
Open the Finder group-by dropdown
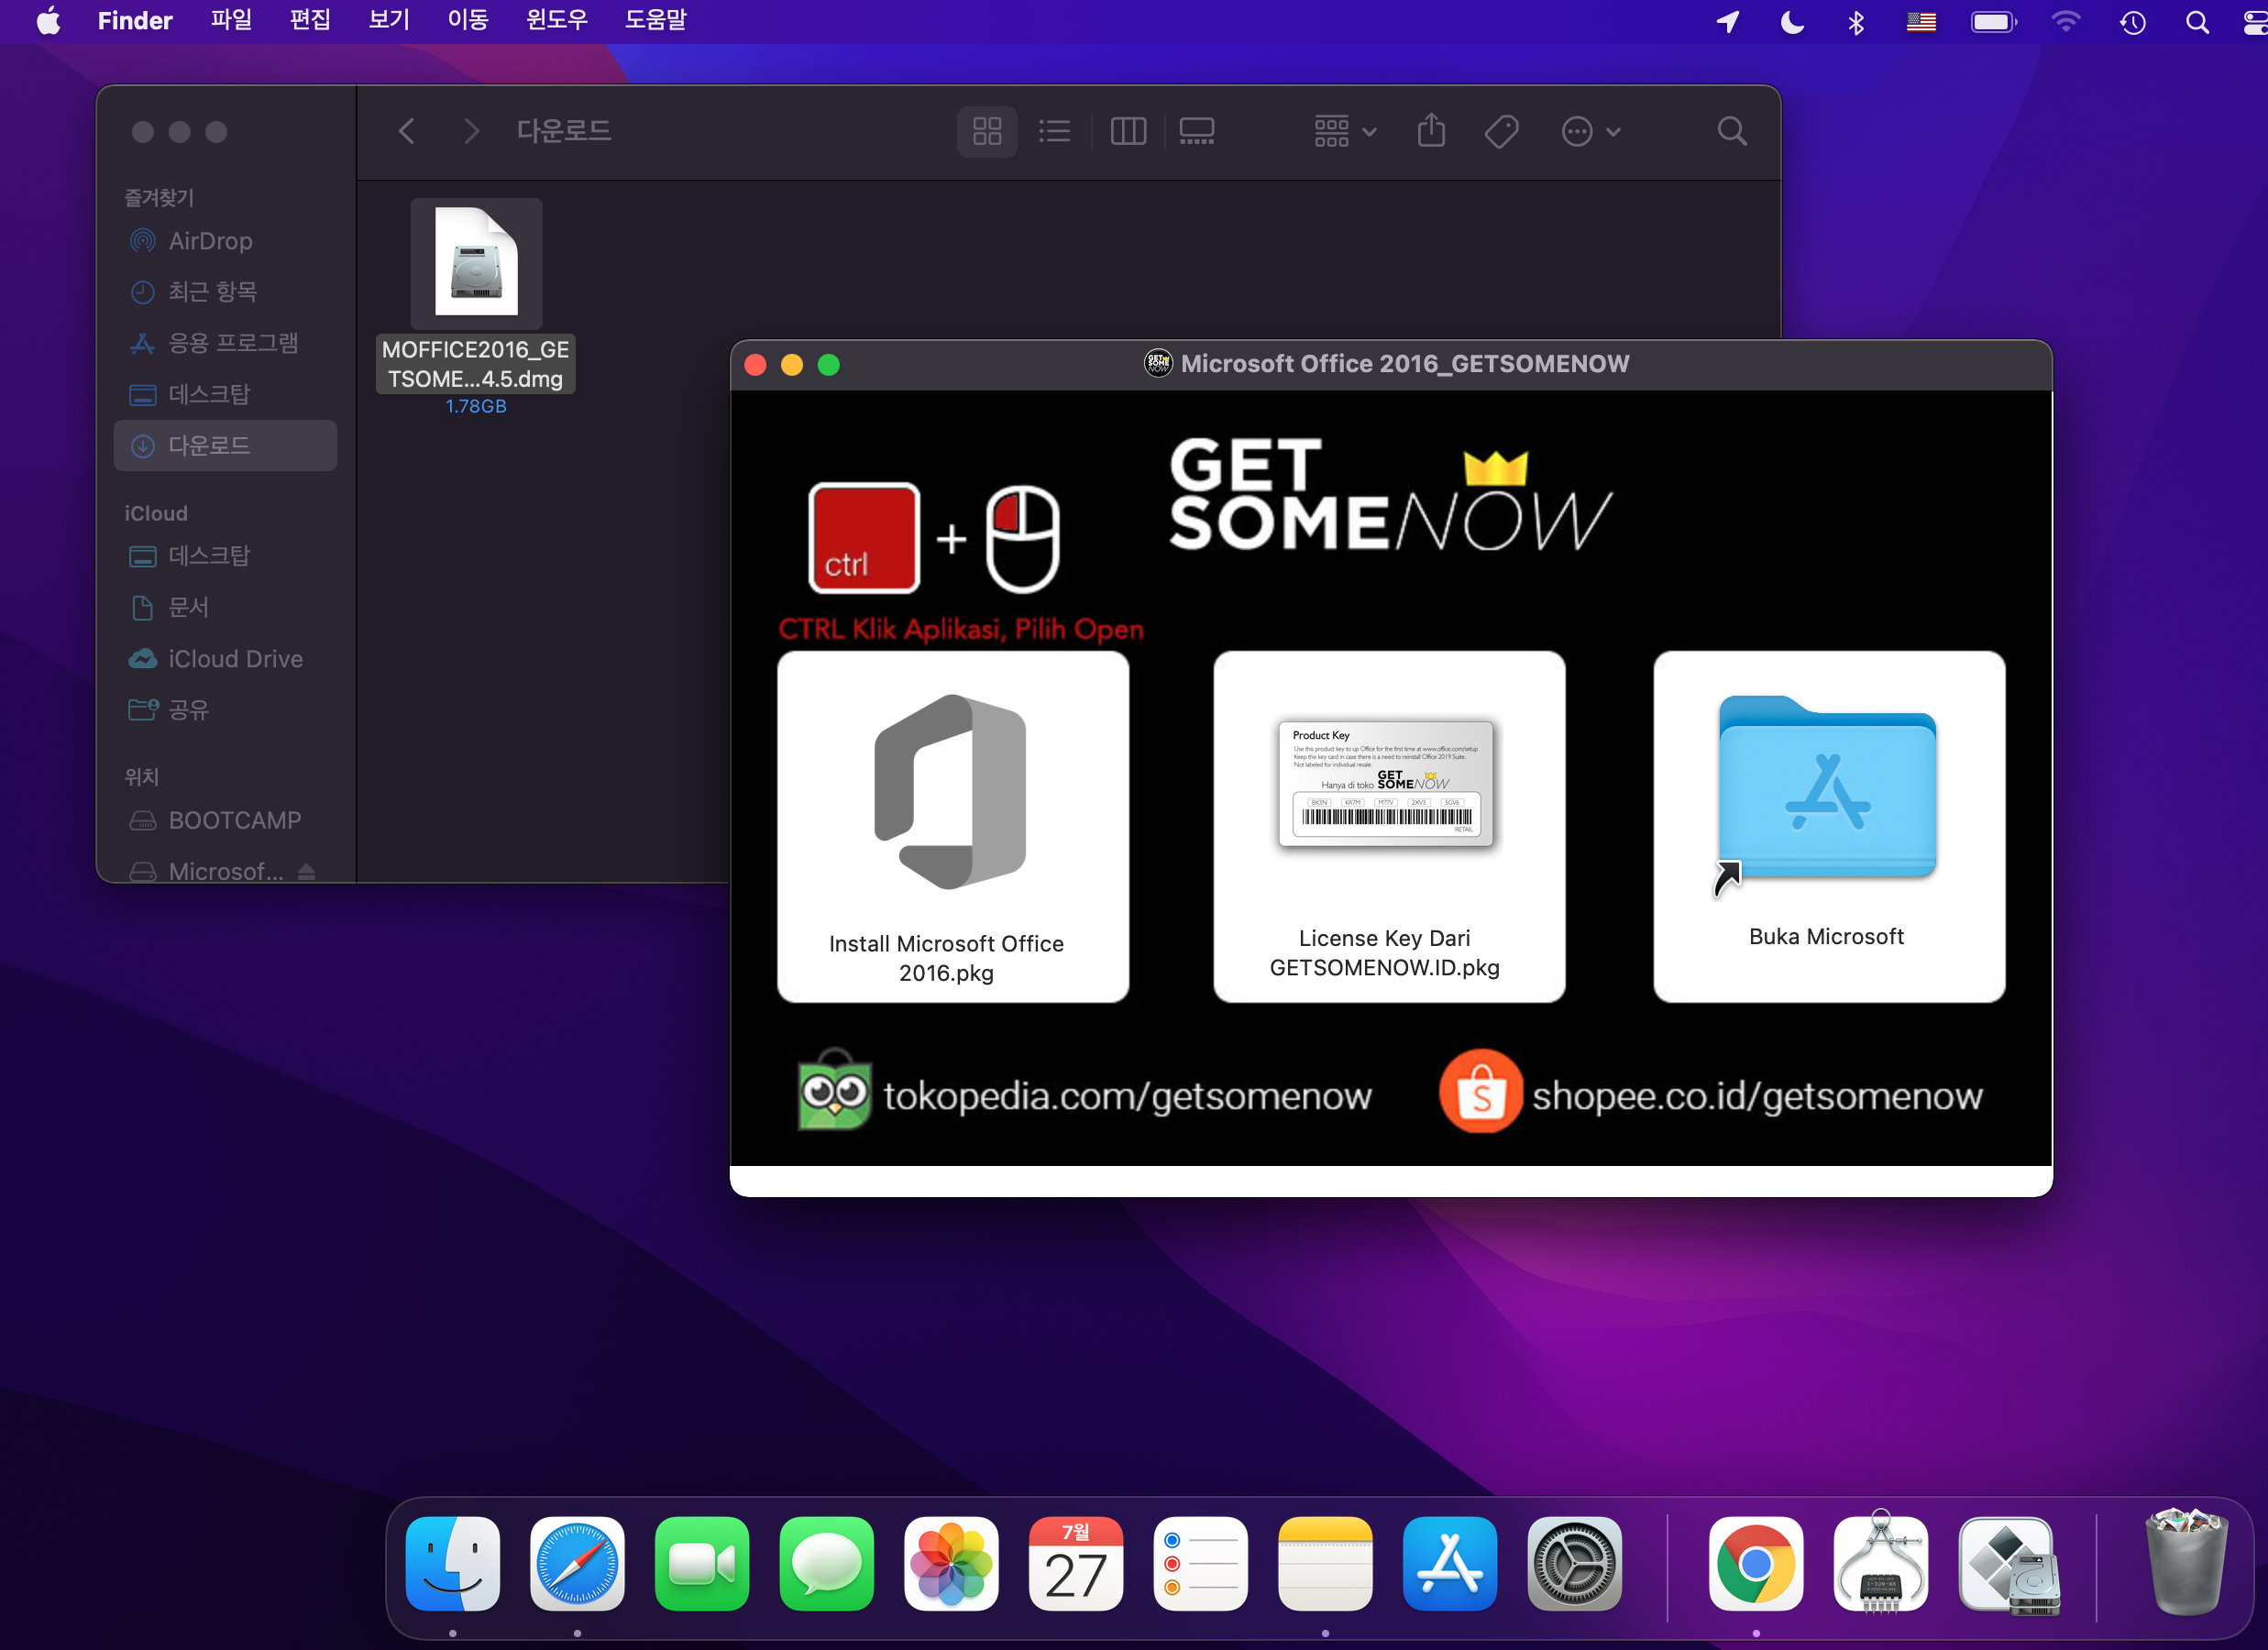tap(1345, 131)
